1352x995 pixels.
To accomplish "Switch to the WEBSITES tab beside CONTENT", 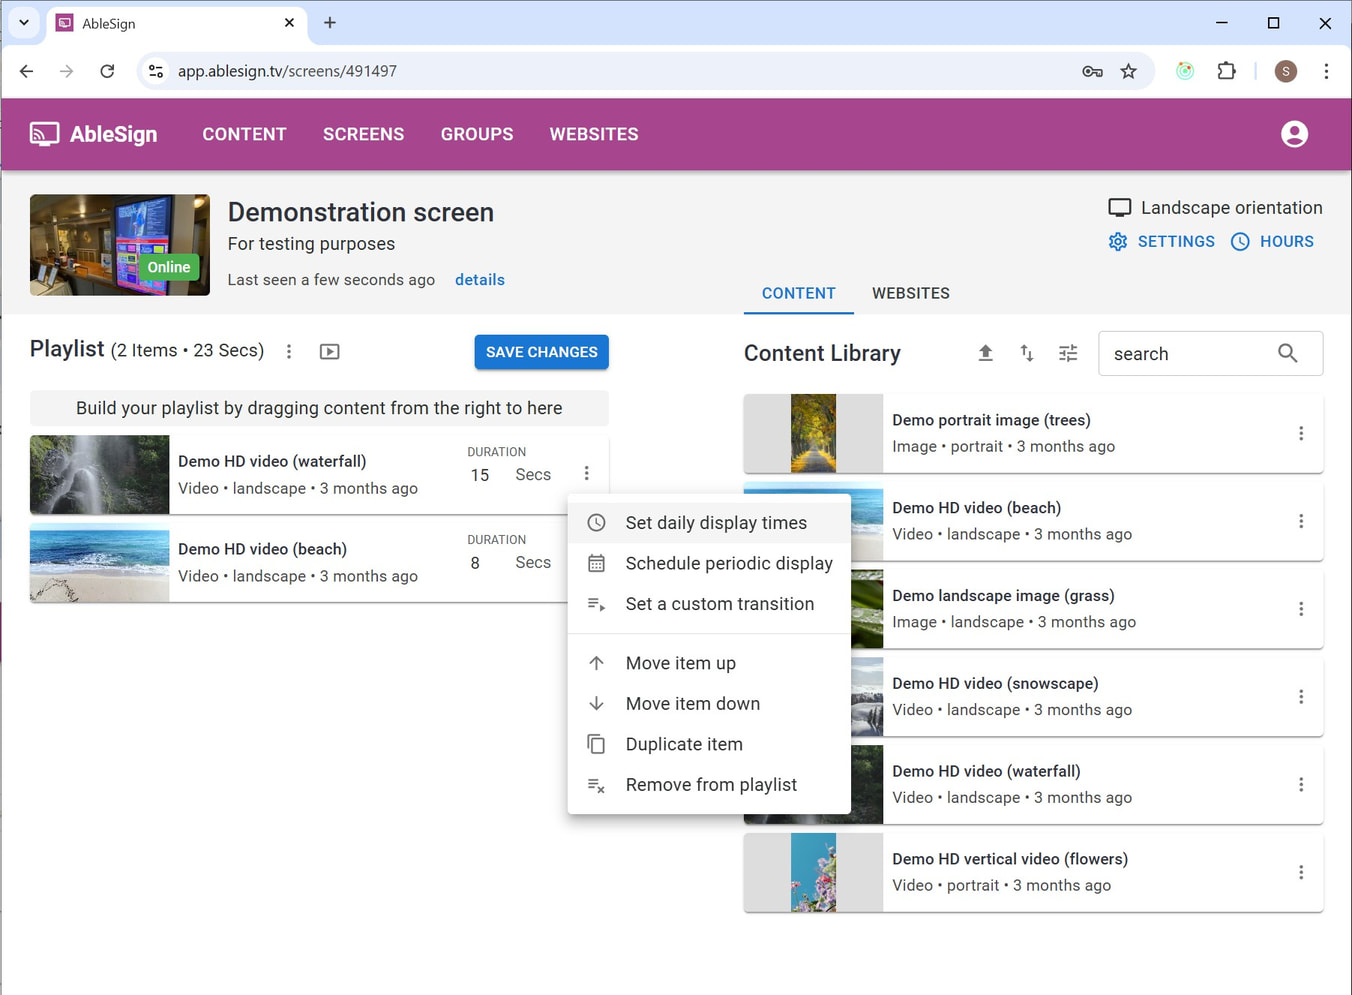I will coord(910,293).
